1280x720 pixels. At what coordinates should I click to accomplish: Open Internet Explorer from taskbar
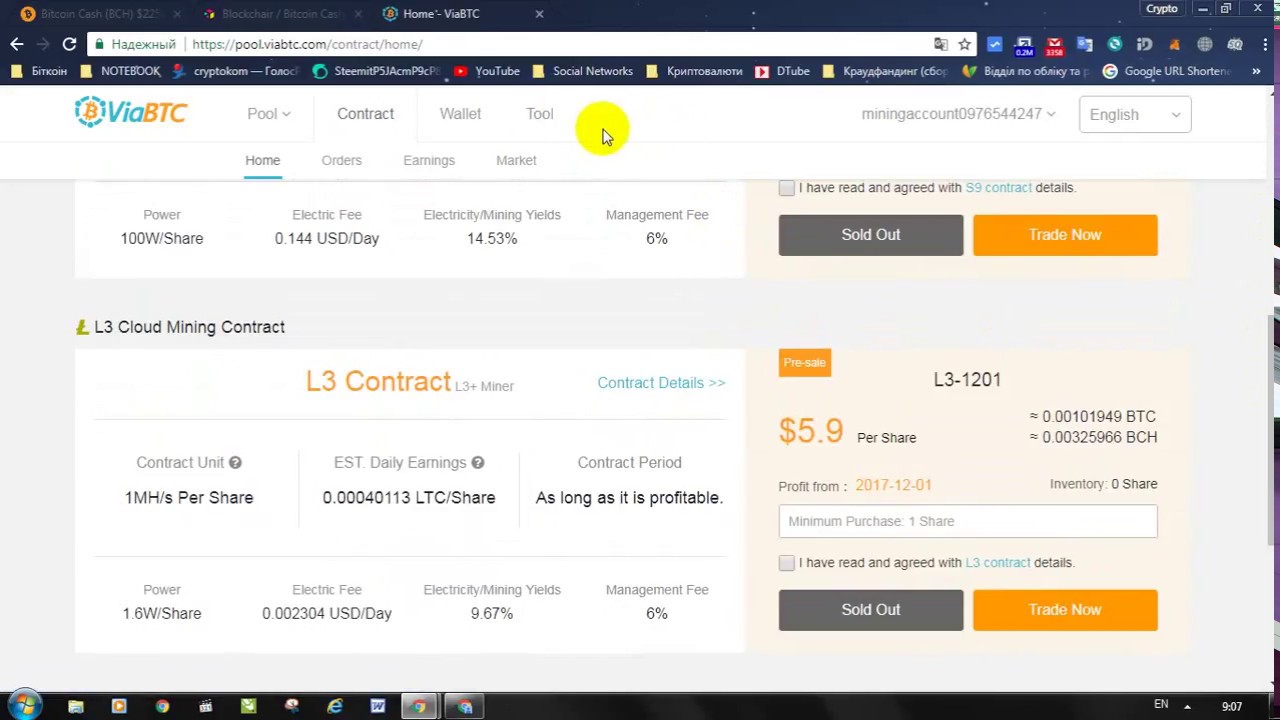335,706
